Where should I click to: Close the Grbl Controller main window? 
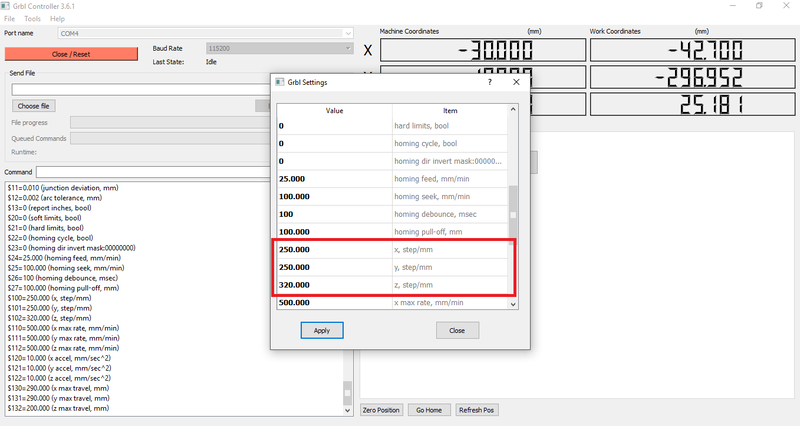[786, 6]
